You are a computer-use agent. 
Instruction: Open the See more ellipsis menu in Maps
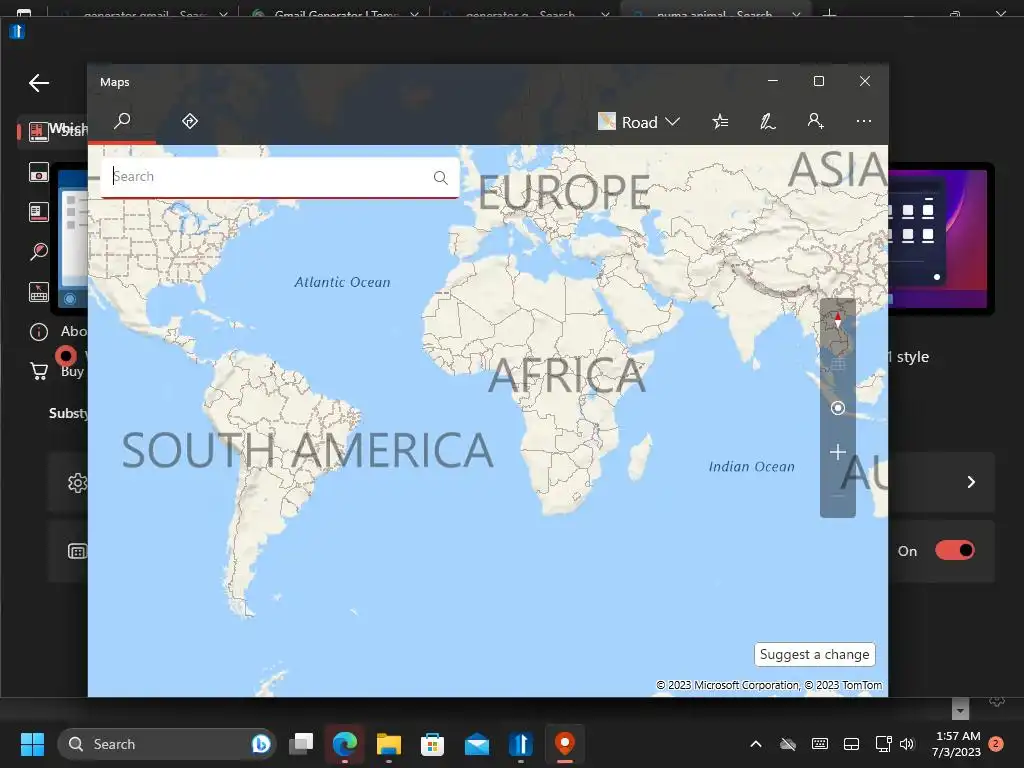863,121
